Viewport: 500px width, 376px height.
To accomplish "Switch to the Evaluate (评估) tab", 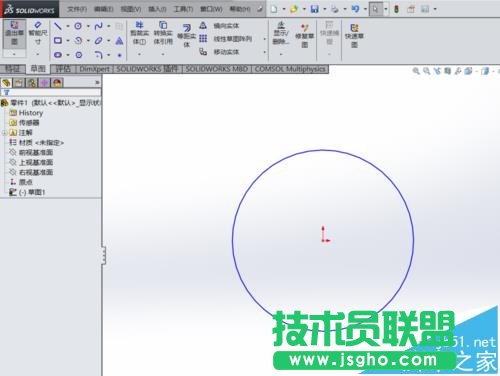I will point(63,69).
